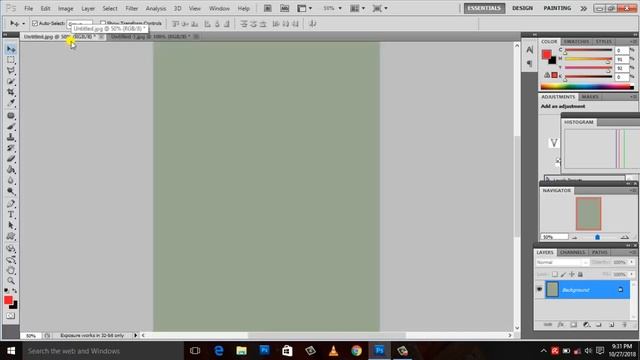This screenshot has height=360, width=640.
Task: Toggle lock position in Layers panel
Action: 572,274
